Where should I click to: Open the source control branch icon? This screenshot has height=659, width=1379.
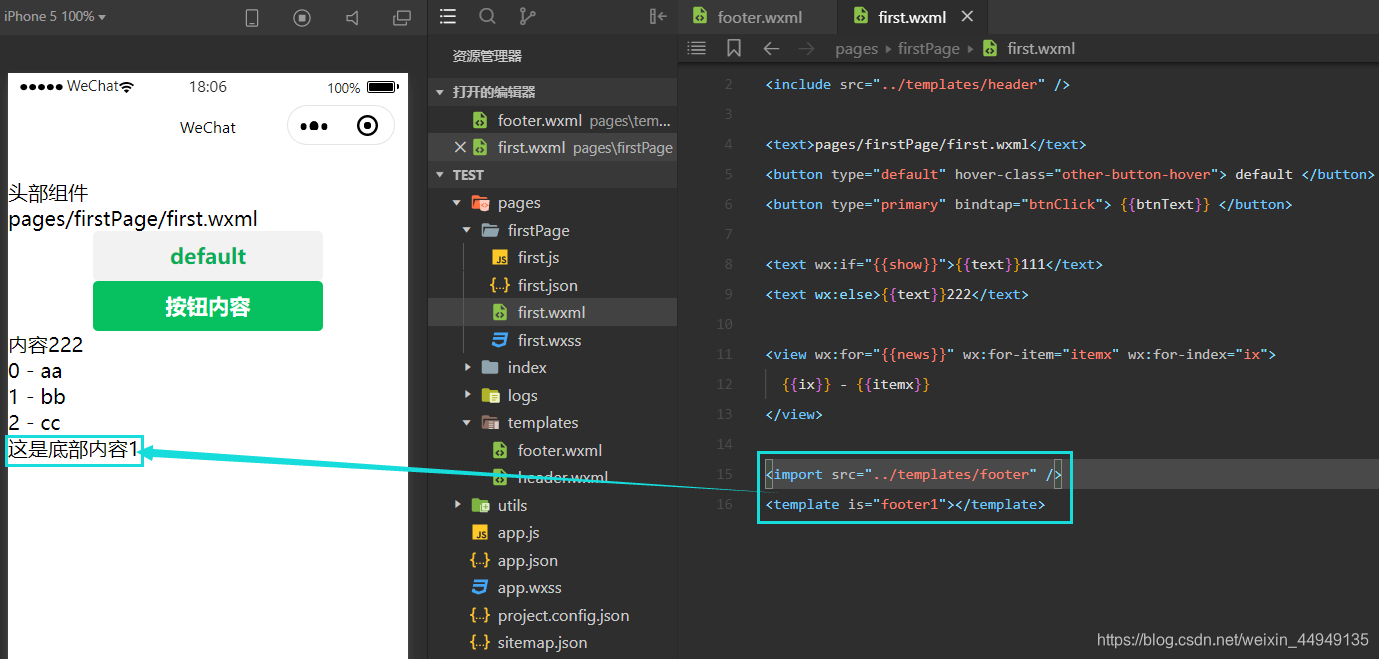527,16
